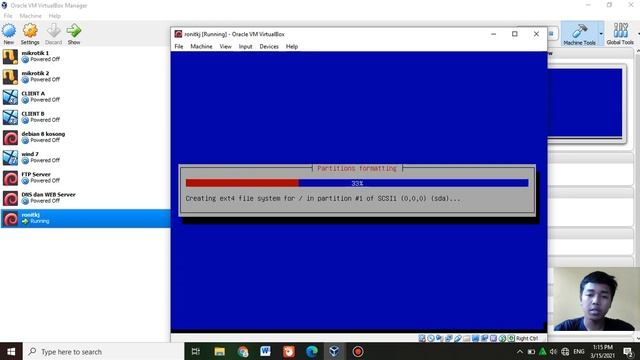Click the network globe tray icon
The height and width of the screenshot is (360, 640).
coord(565,351)
